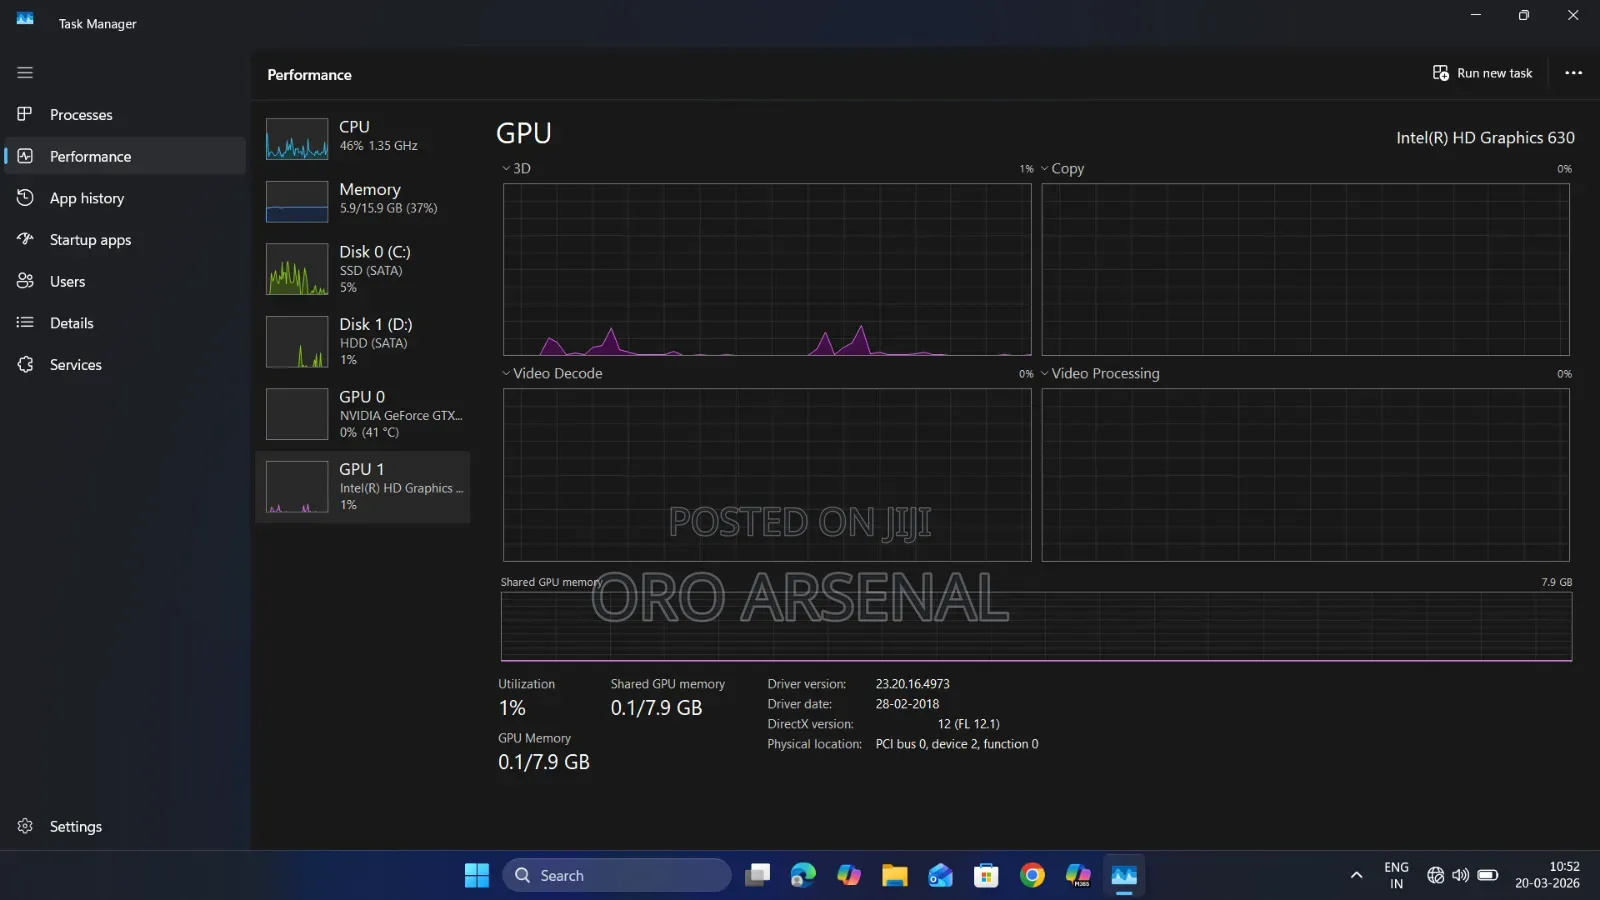Show hidden system tray icons
1600x900 pixels.
point(1356,876)
